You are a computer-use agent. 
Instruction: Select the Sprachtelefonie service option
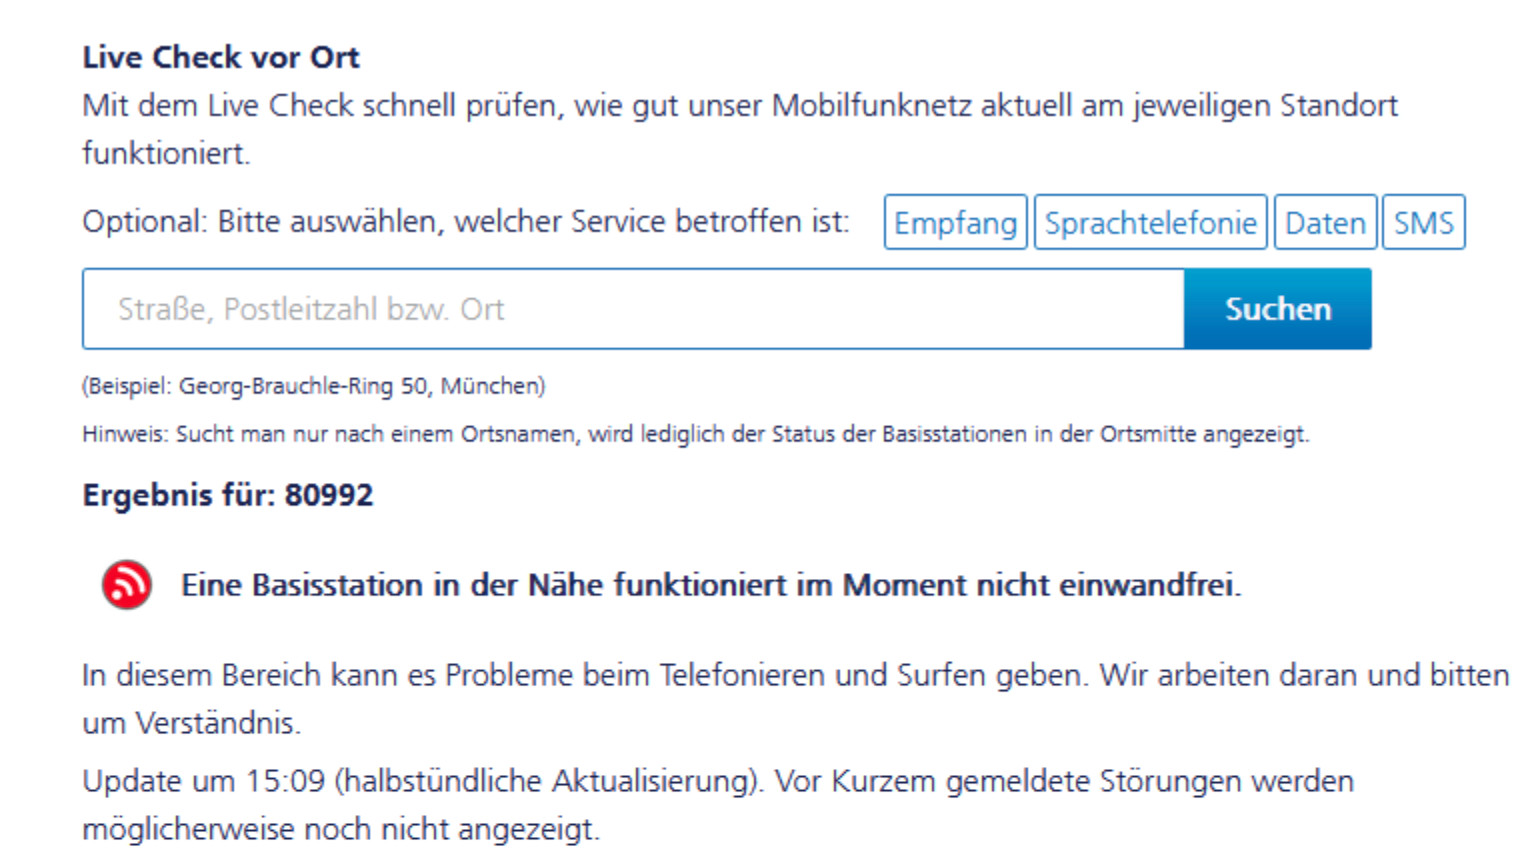1150,222
